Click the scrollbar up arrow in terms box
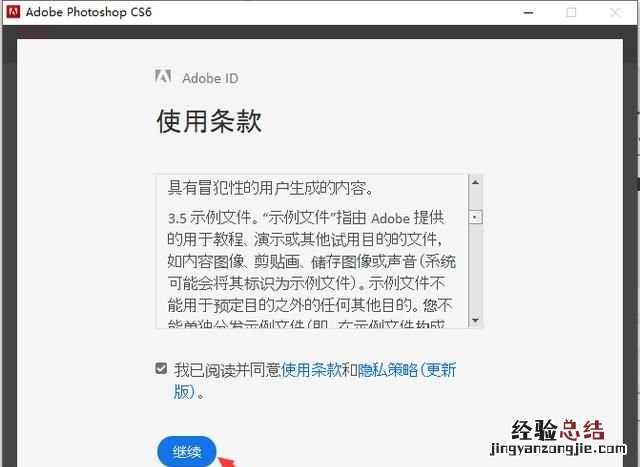Viewport: 640px width, 467px height. pos(475,182)
